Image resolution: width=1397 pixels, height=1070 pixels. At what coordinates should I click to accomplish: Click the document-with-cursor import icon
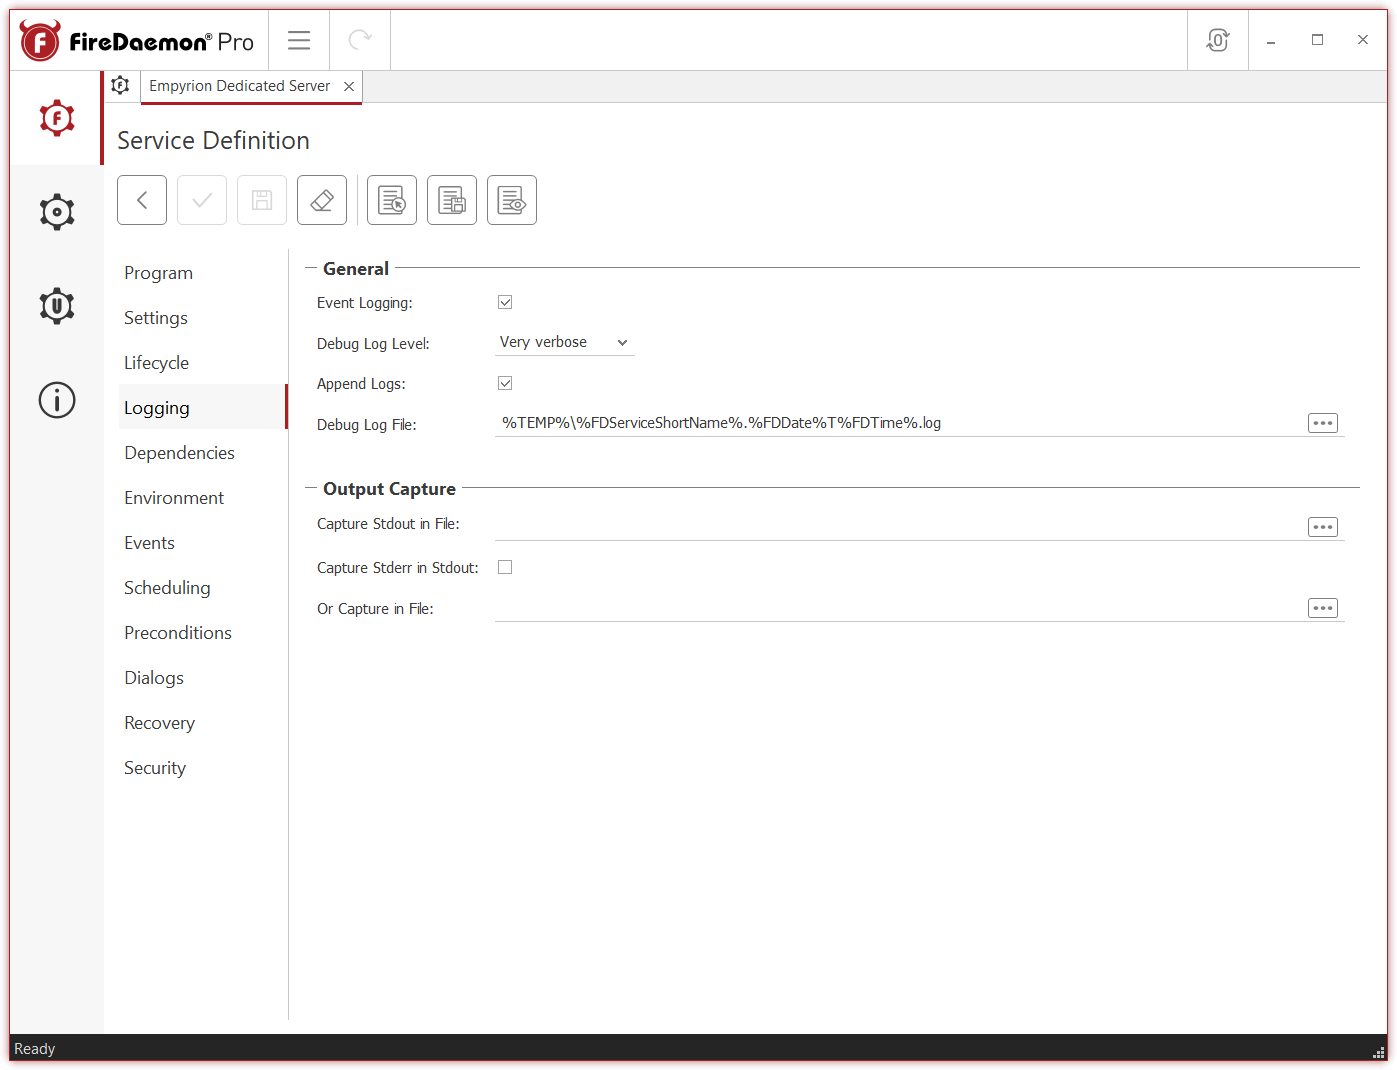tap(391, 199)
